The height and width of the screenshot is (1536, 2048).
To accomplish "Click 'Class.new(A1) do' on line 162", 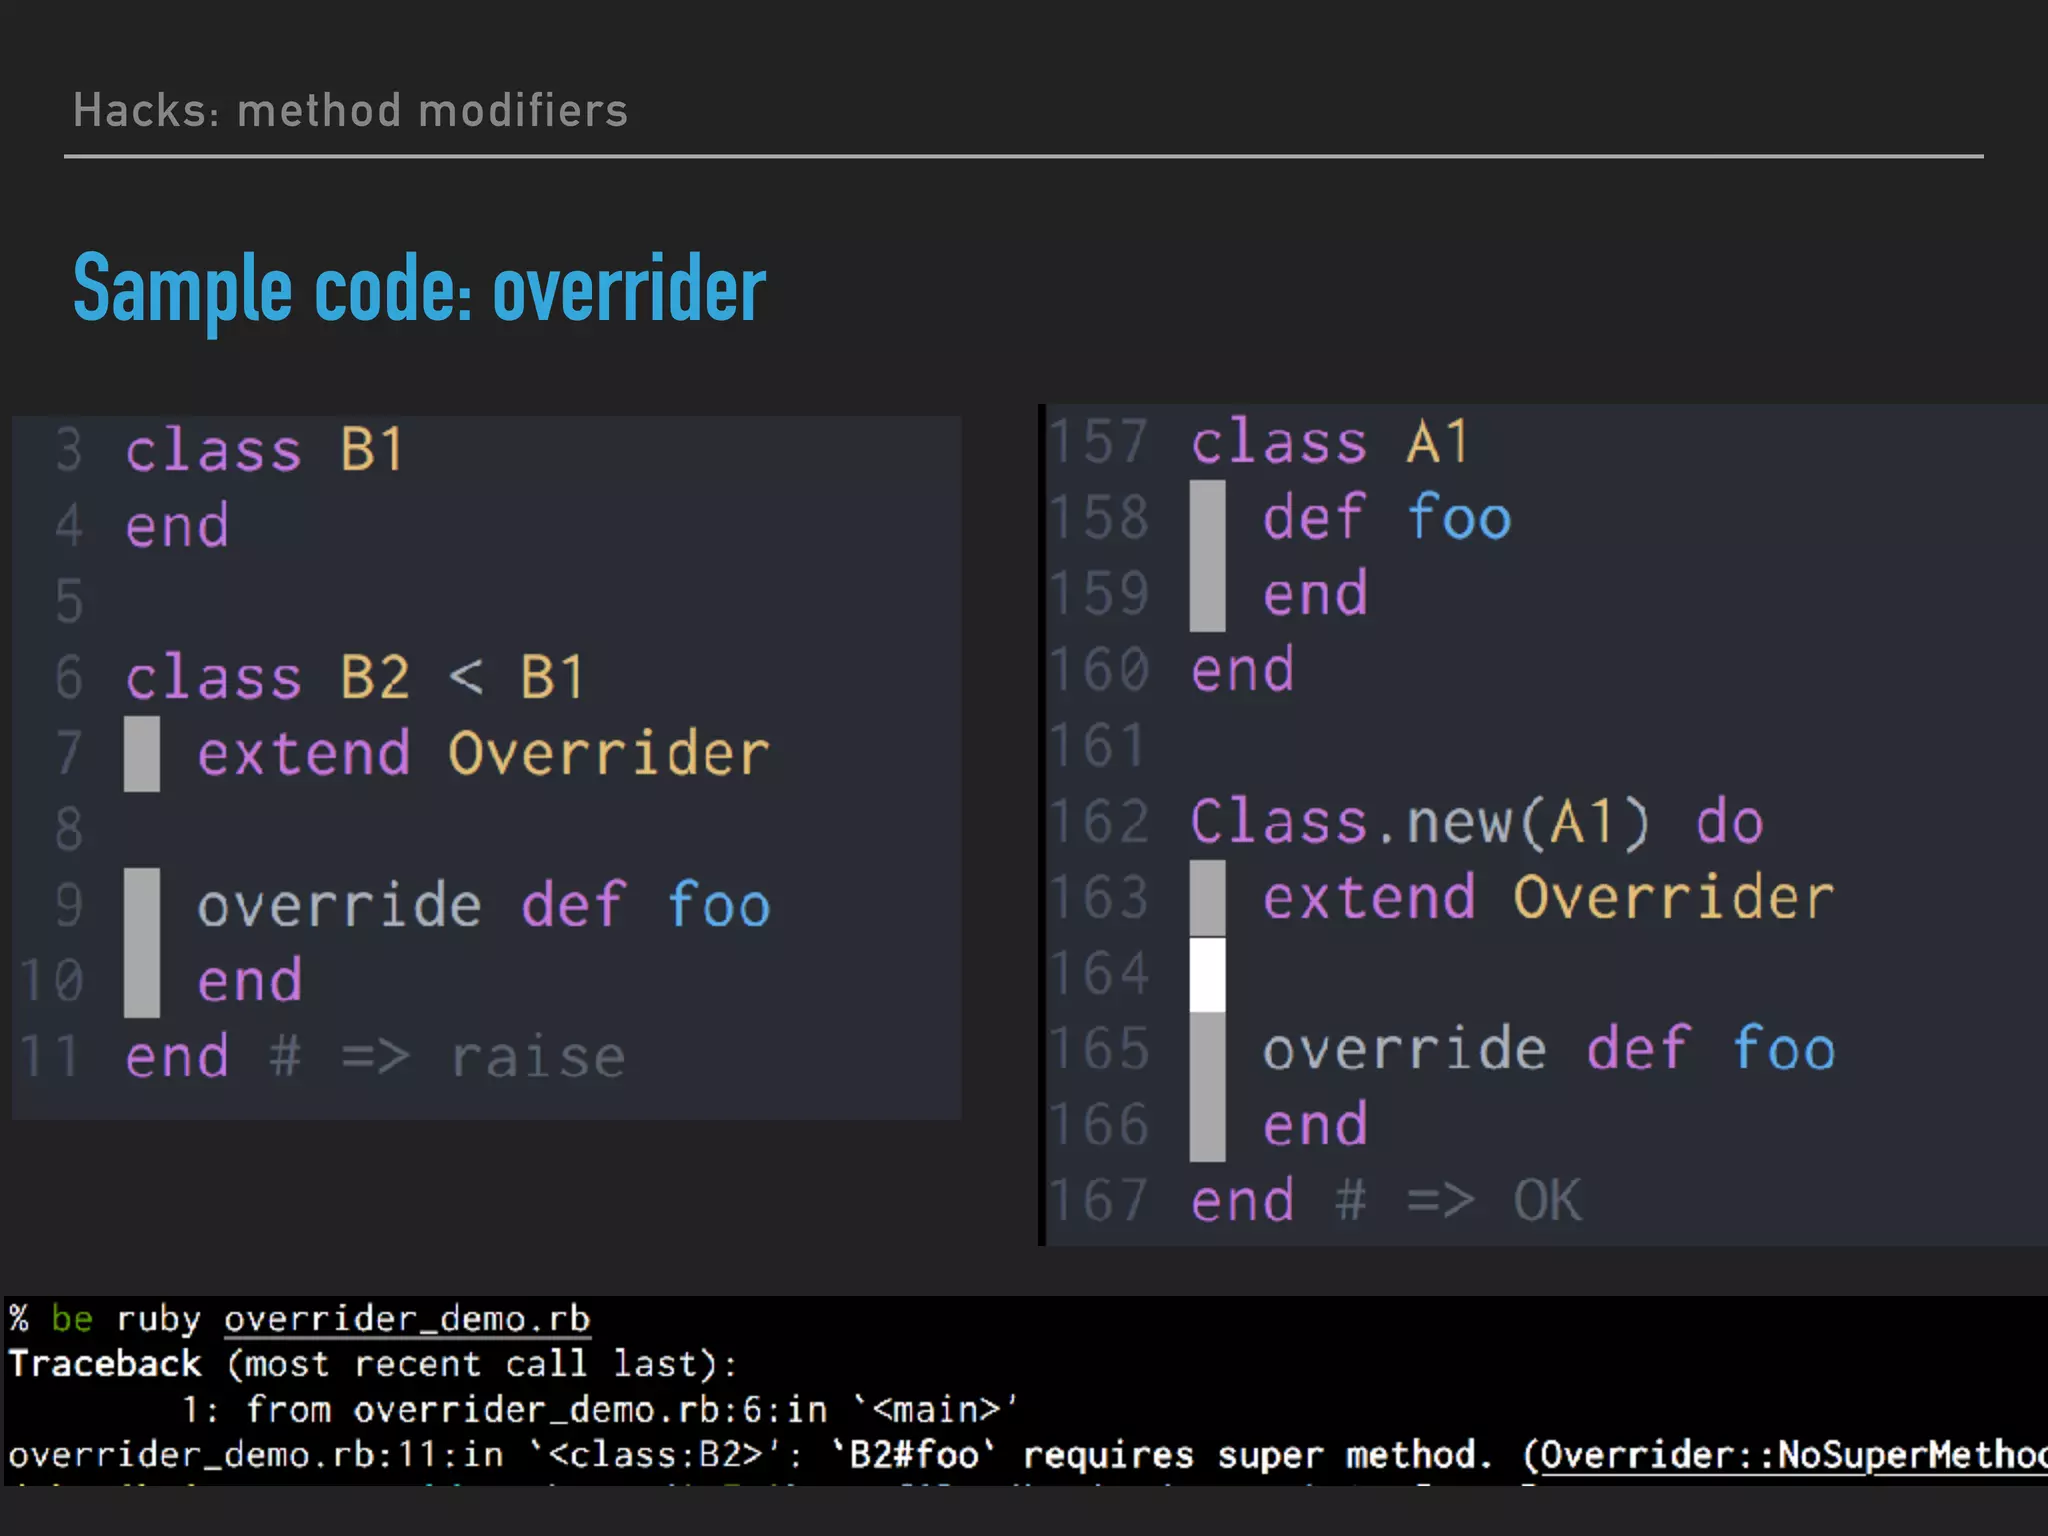I will [x=1476, y=822].
